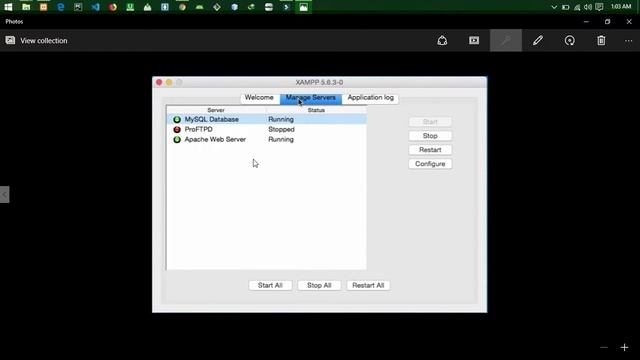Image resolution: width=640 pixels, height=360 pixels.
Task: Click the greyed-out Start button in XAMPP
Action: point(430,122)
